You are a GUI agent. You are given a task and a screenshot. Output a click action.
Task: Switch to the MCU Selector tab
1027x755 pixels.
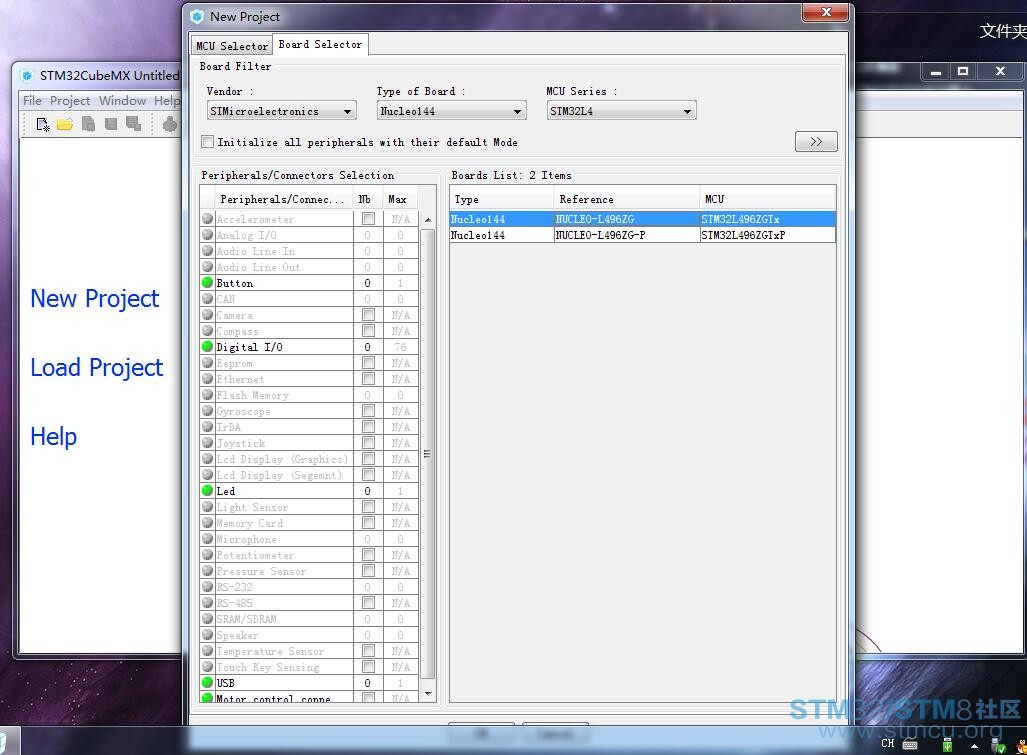click(x=232, y=46)
